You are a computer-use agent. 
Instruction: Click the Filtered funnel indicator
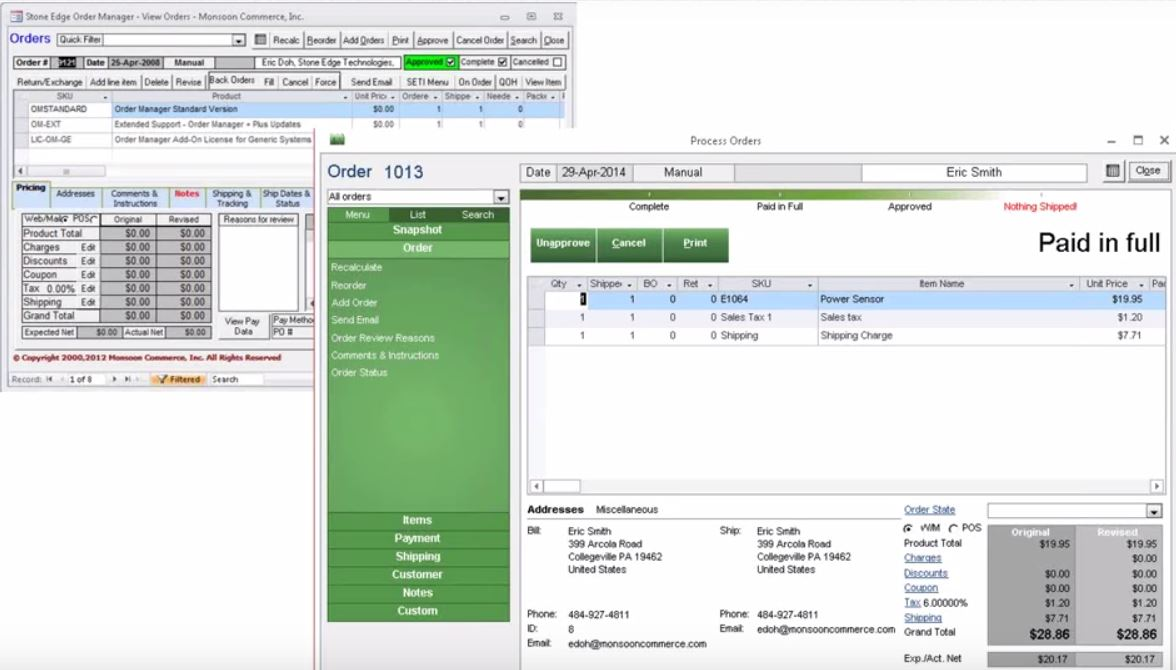click(x=177, y=379)
